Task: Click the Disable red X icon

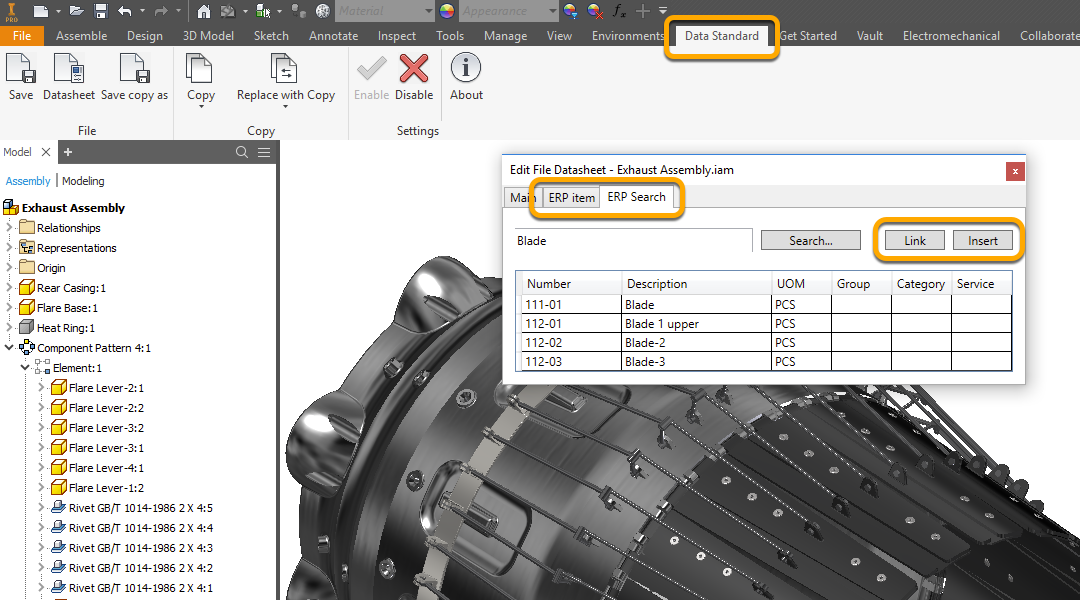Action: (x=414, y=70)
